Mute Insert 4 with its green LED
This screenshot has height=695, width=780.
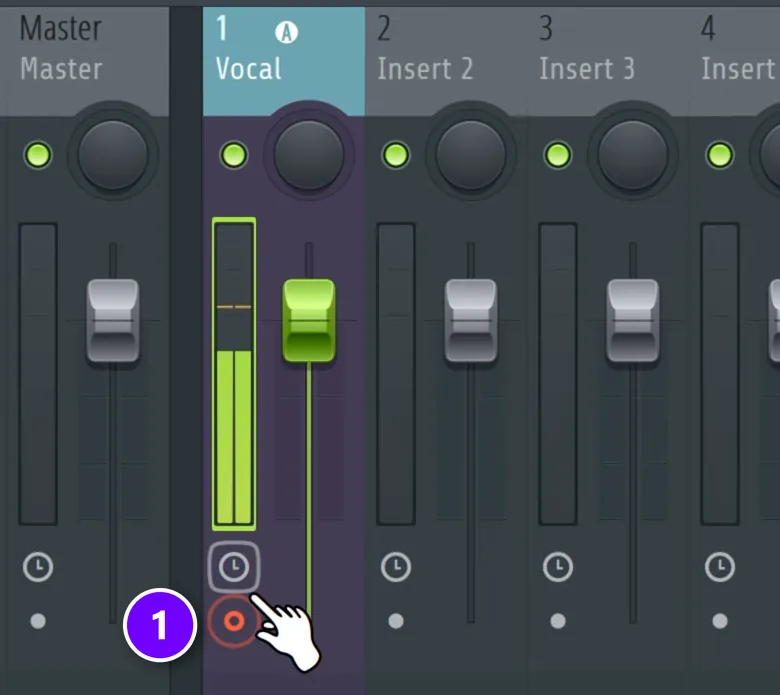click(x=720, y=155)
